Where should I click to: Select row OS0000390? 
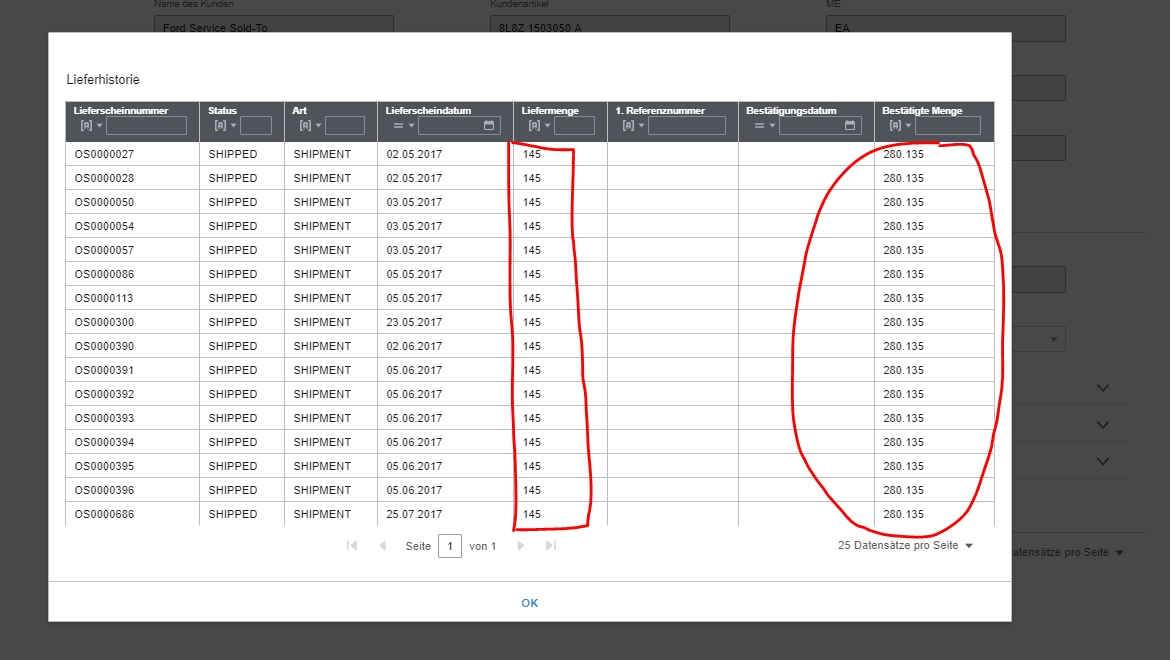tap(530, 346)
